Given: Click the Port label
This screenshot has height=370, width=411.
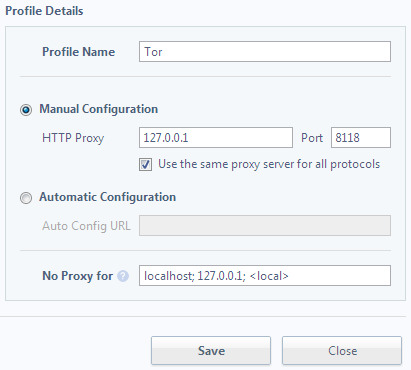Looking at the screenshot, I should tap(312, 138).
